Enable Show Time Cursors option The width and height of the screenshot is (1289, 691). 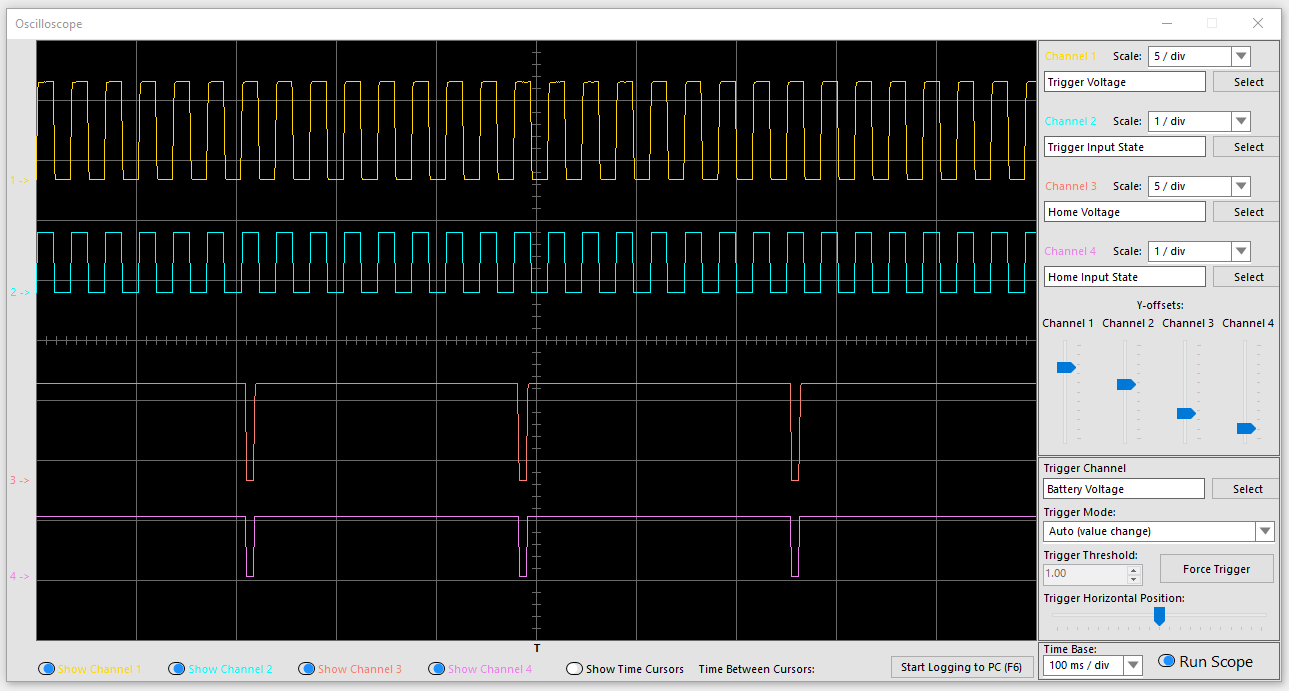point(574,669)
